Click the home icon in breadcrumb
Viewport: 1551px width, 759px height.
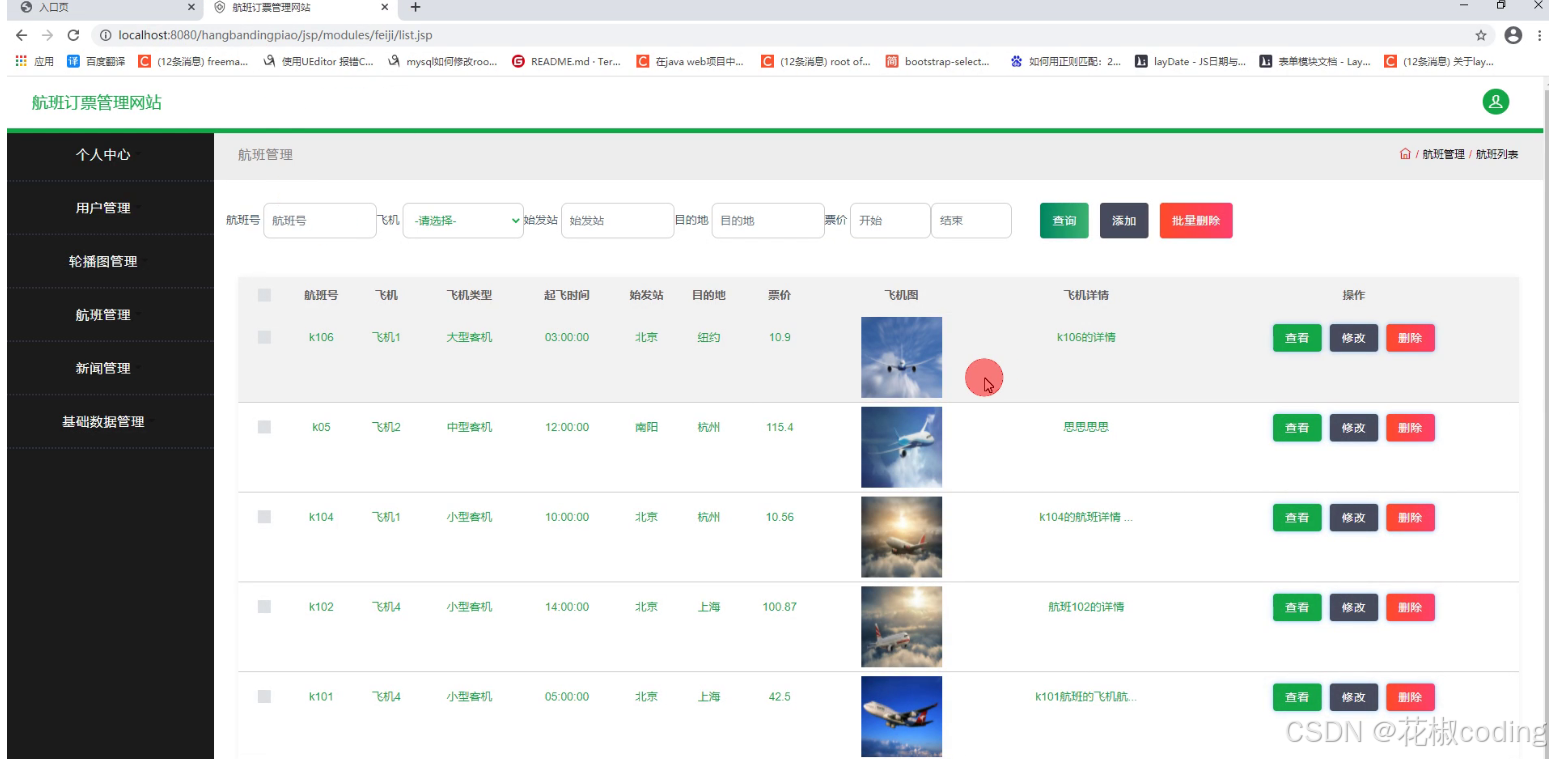tap(1405, 154)
